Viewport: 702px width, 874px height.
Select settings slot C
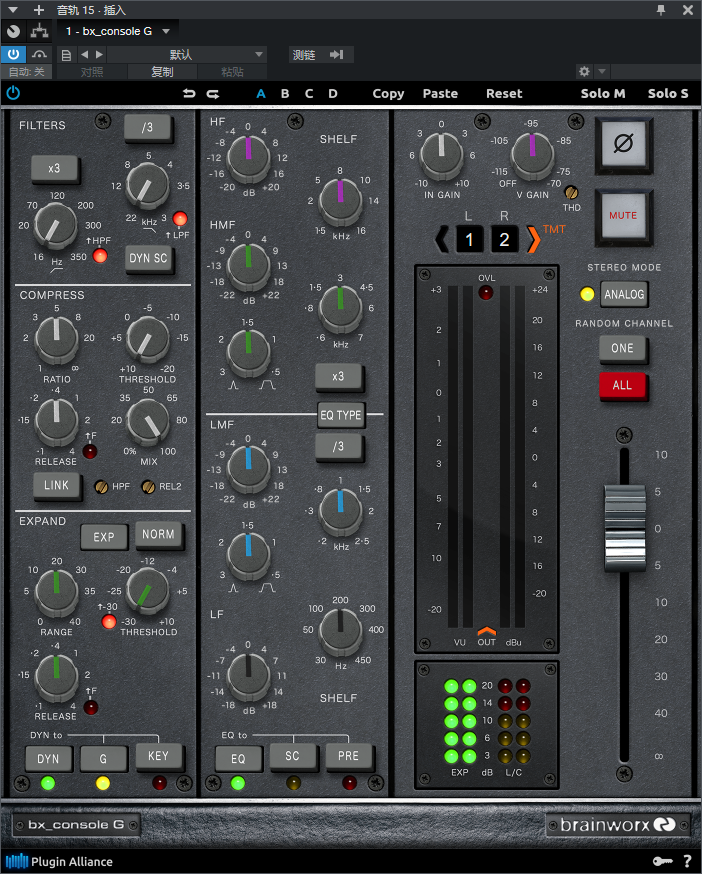coord(309,94)
